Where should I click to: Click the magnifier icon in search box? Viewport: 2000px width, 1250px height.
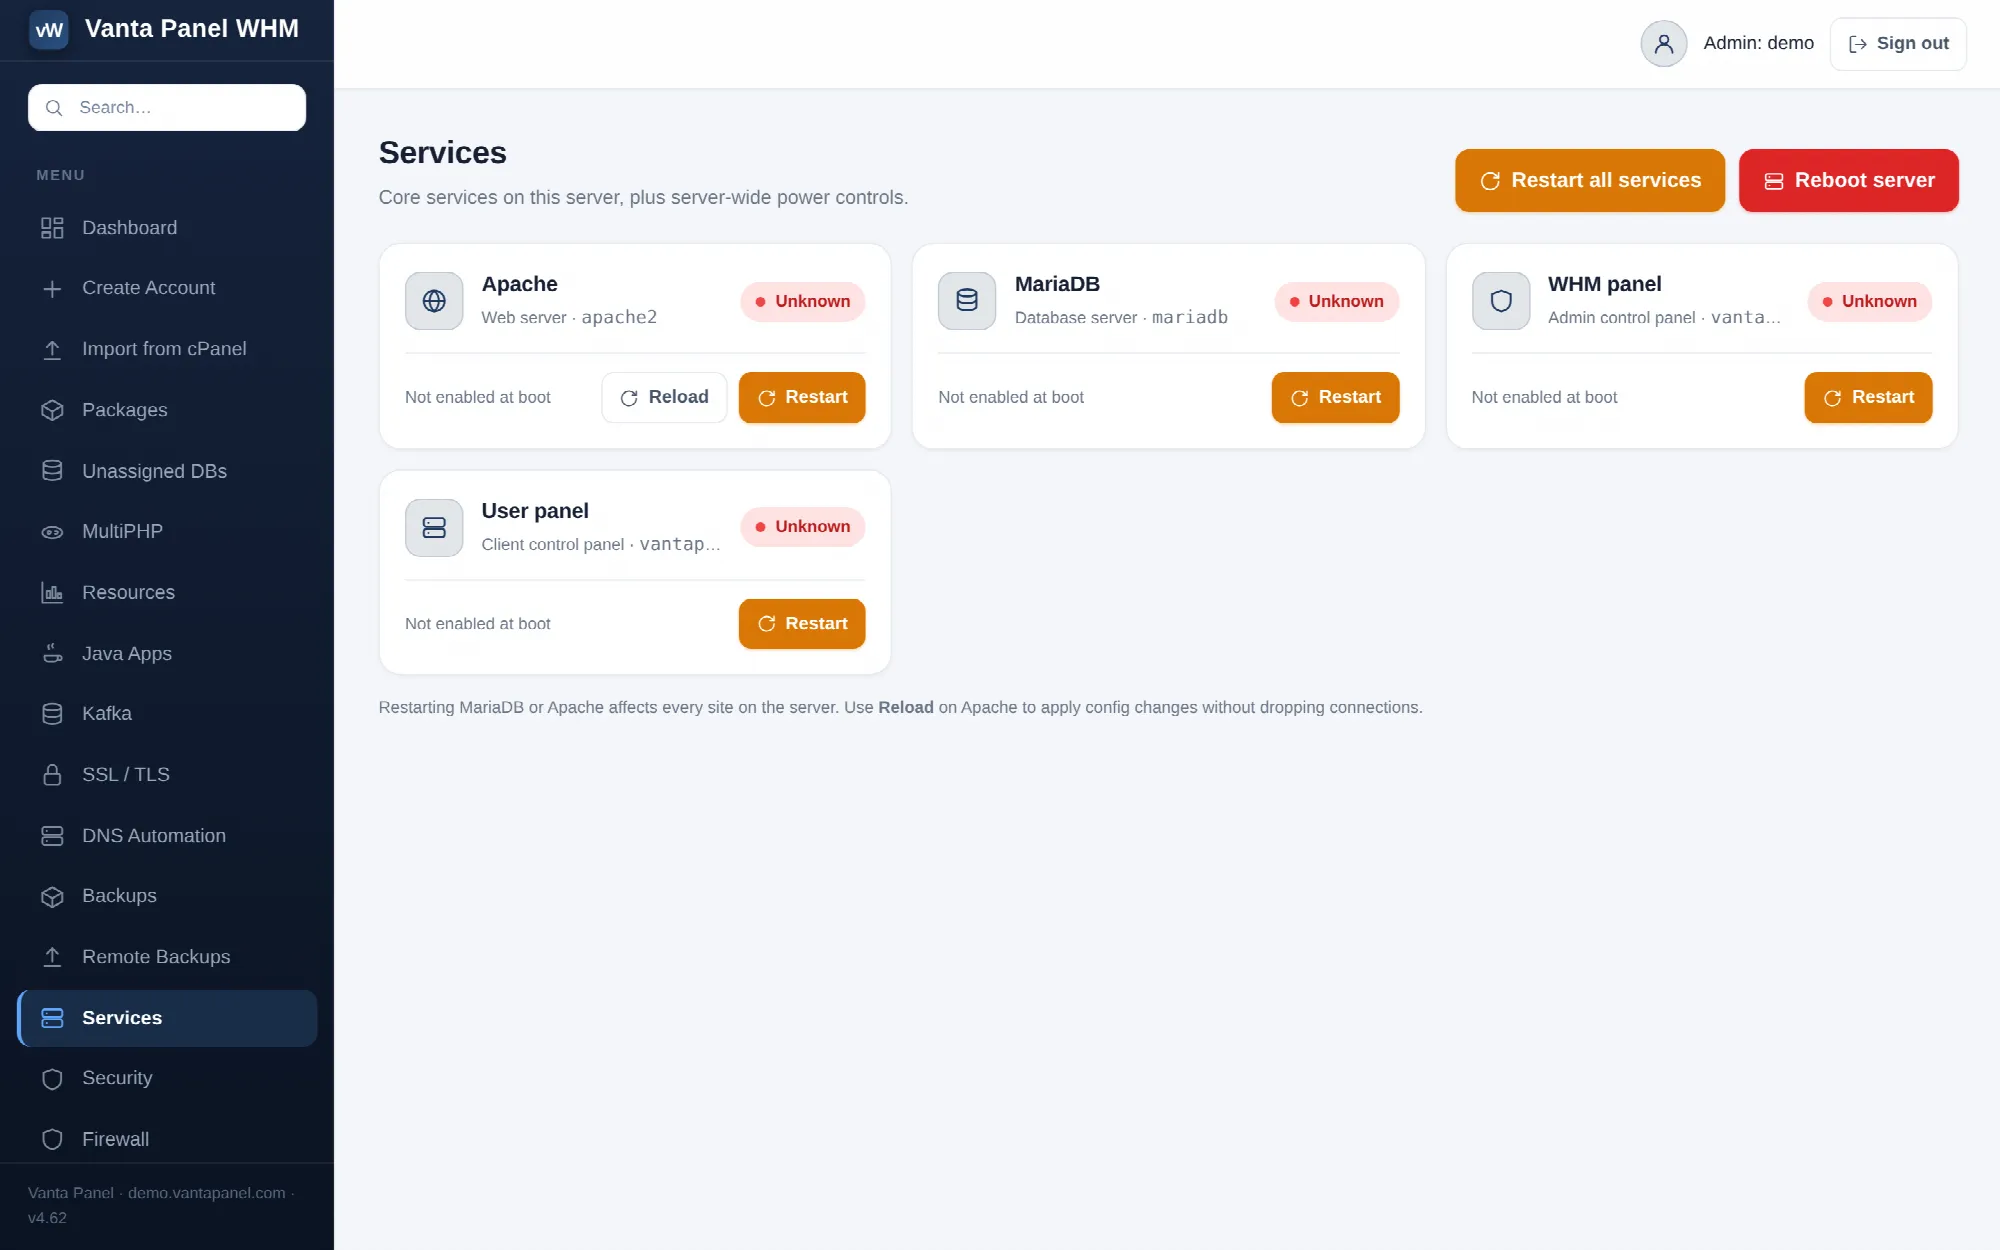pos(54,108)
